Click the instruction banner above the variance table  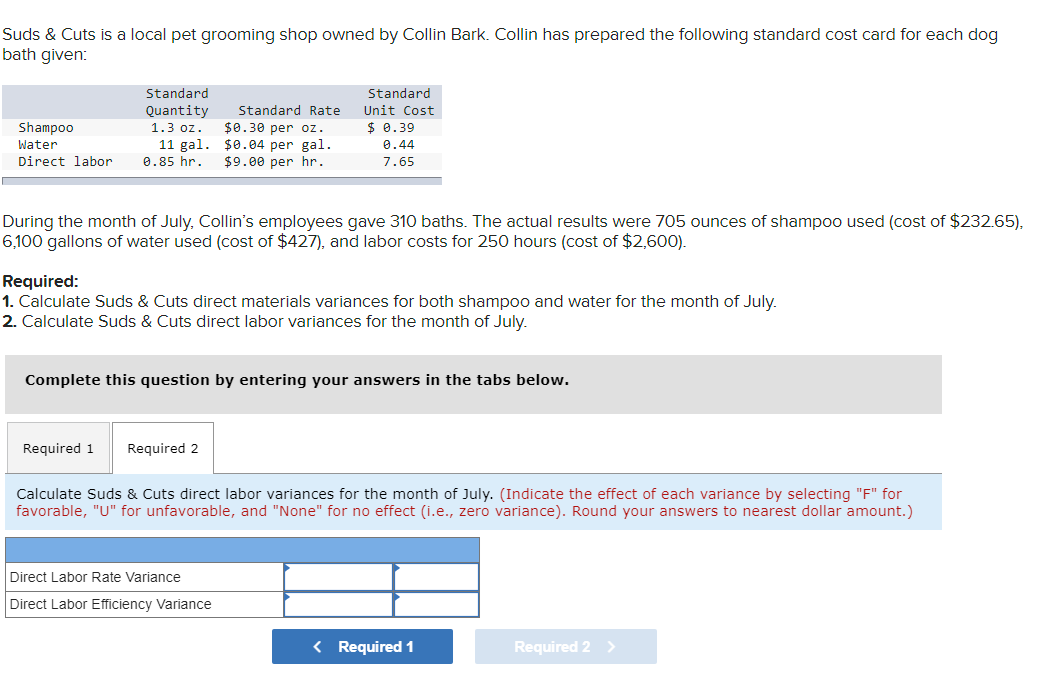(470, 502)
